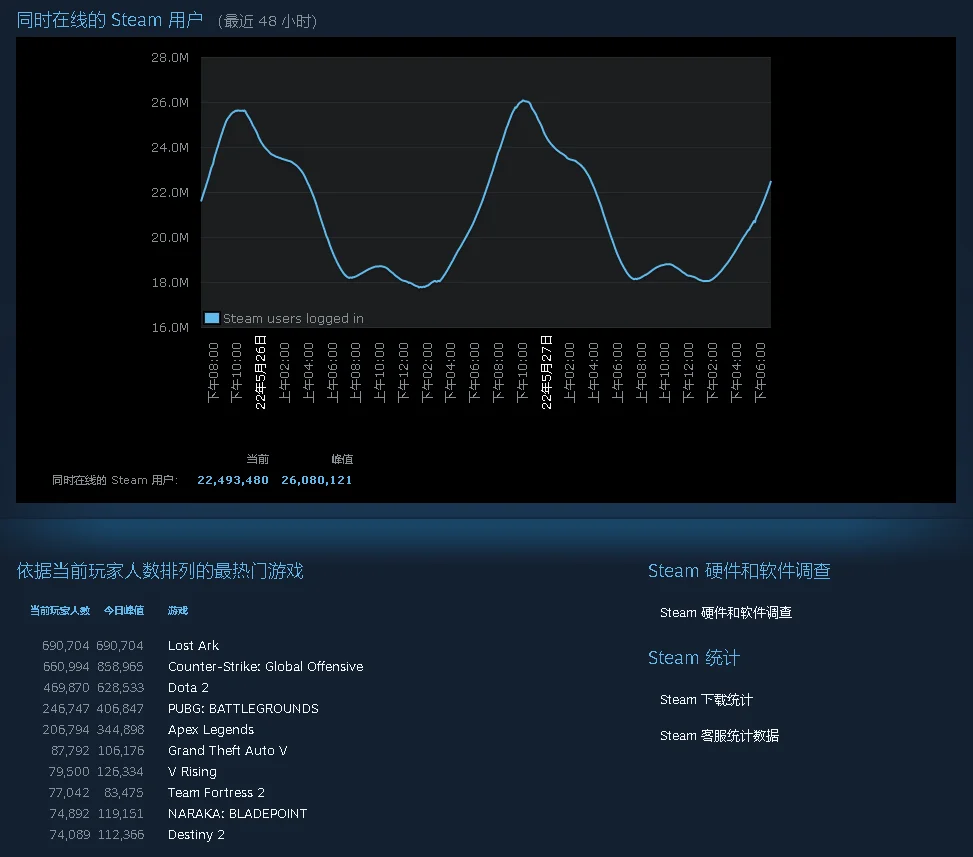
Task: Click the 当前玩家人数 column header
Action: [60, 611]
